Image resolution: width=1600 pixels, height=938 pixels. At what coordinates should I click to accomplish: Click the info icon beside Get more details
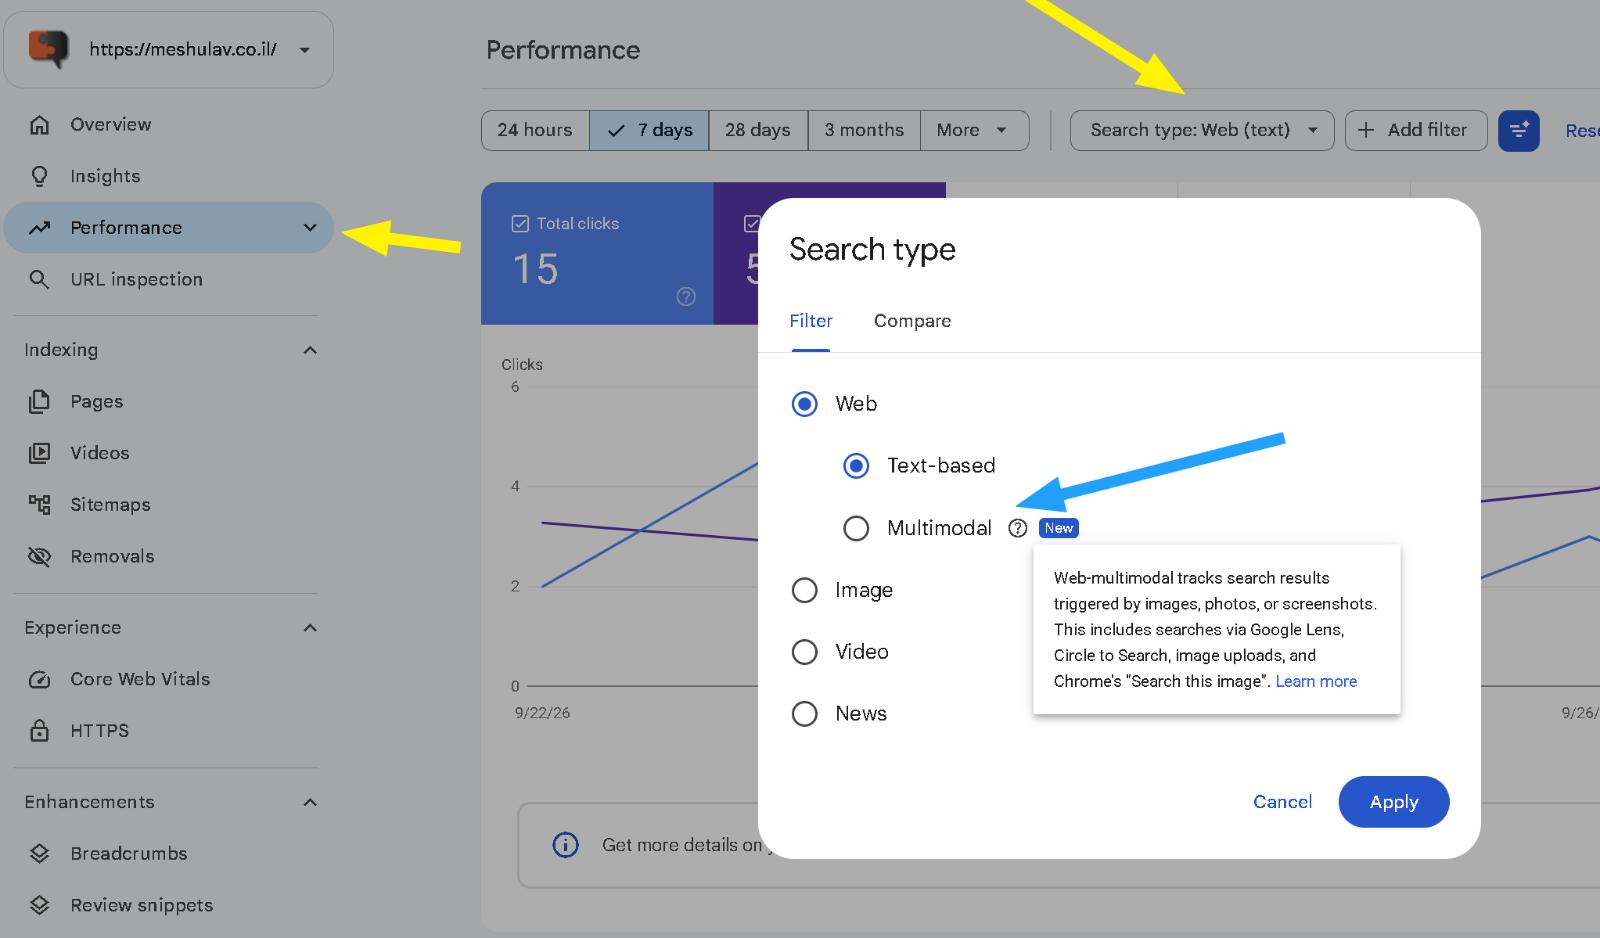(565, 845)
